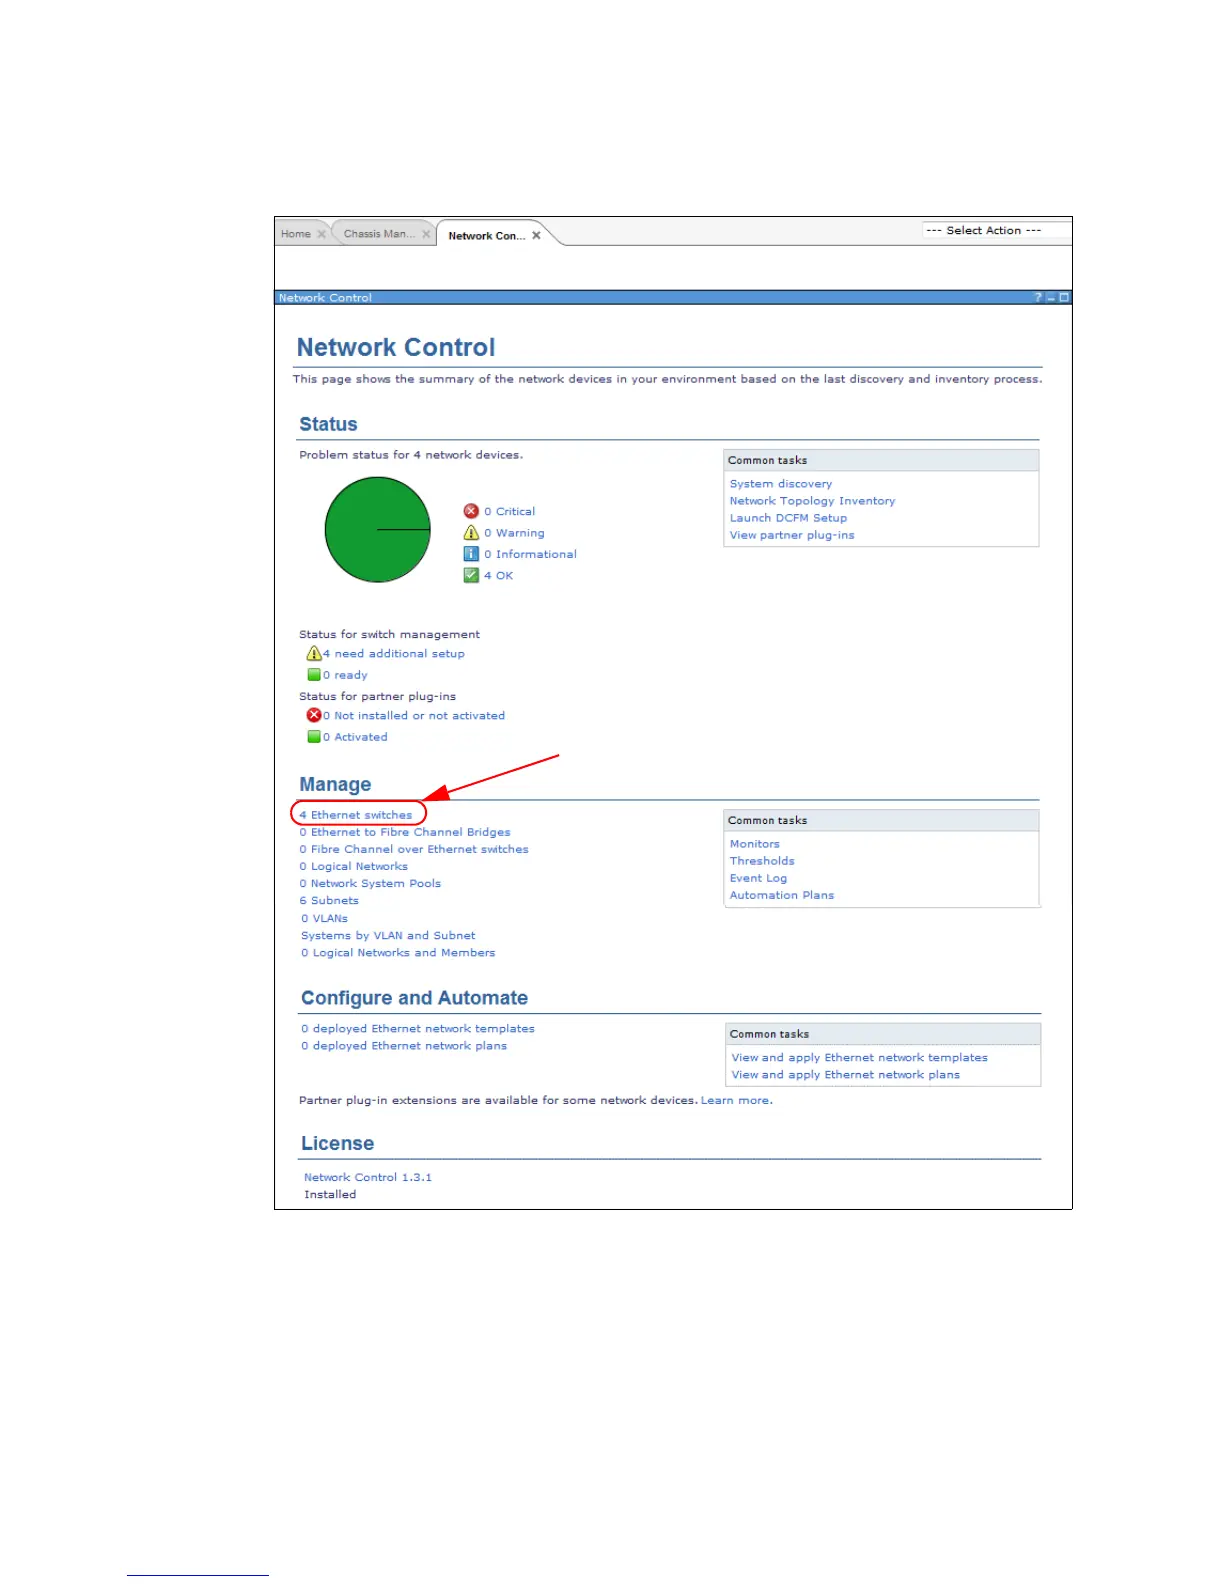Screen dimensions: 1224x1584
Task: Open 0 Network System Pools
Action: 370,884
